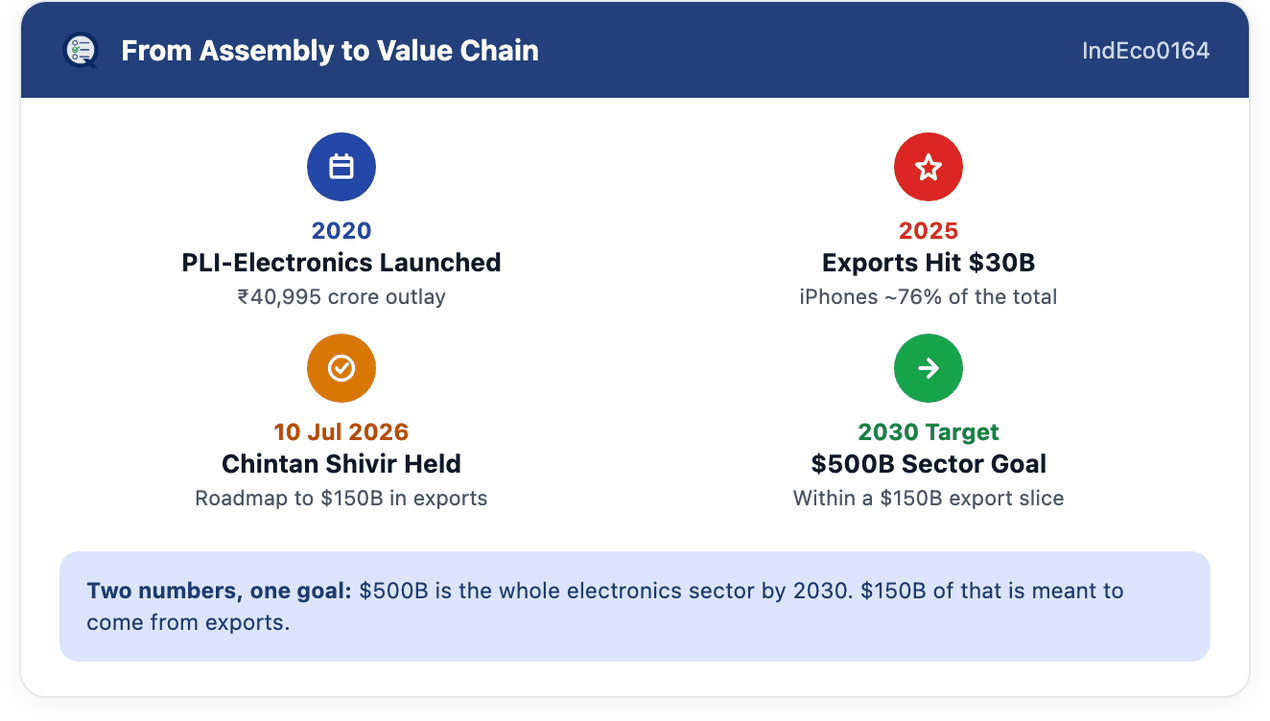Image resolution: width=1270 pixels, height=721 pixels.
Task: Open the PLI-Electronics Launched heading
Action: click(341, 263)
